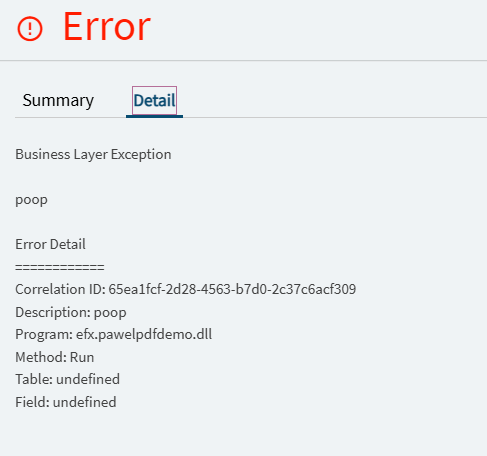
Task: Switch to the Summary tab
Action: pos(58,101)
